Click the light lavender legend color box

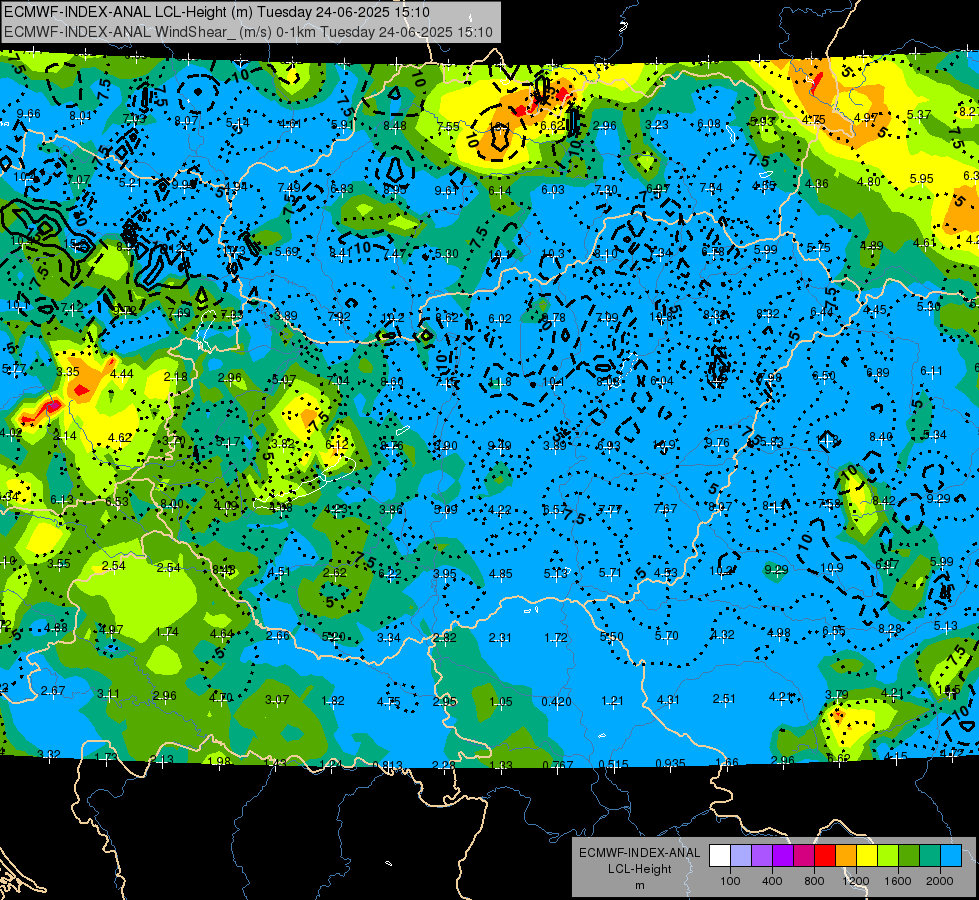tap(741, 856)
